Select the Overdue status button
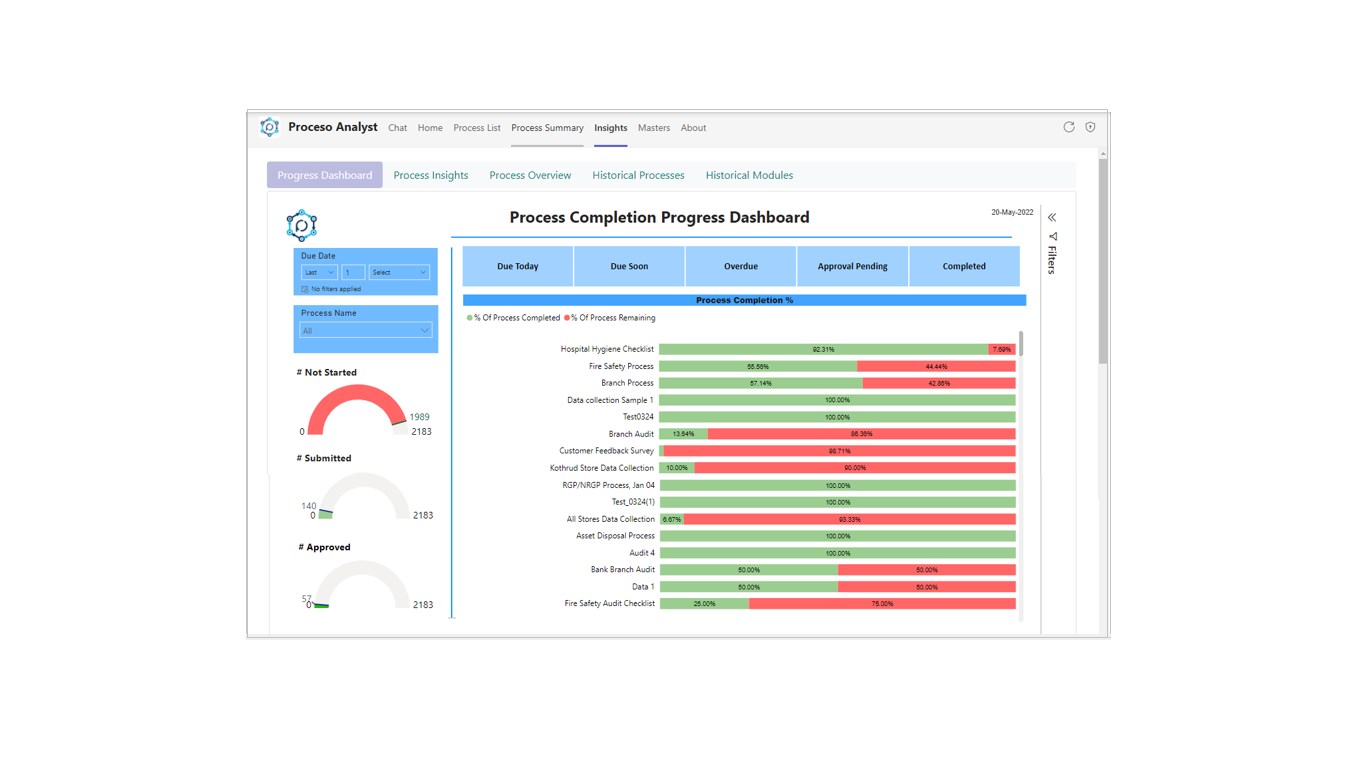Viewport: 1366px width, 768px height. click(x=741, y=266)
